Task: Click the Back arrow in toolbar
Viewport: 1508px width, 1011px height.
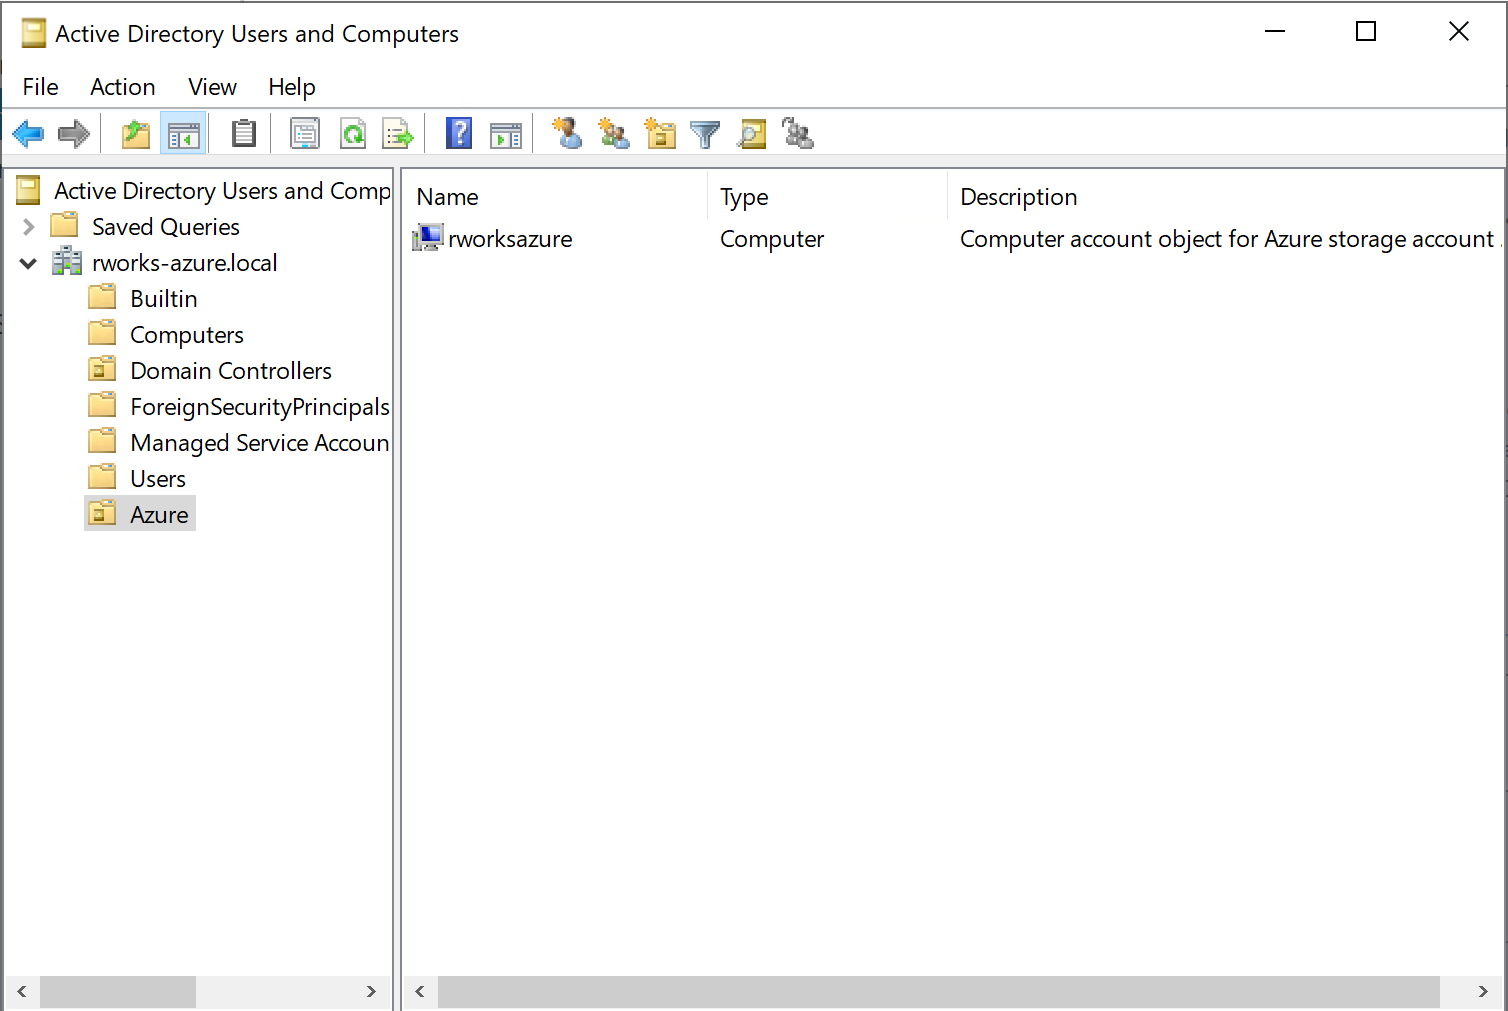Action: tap(28, 133)
